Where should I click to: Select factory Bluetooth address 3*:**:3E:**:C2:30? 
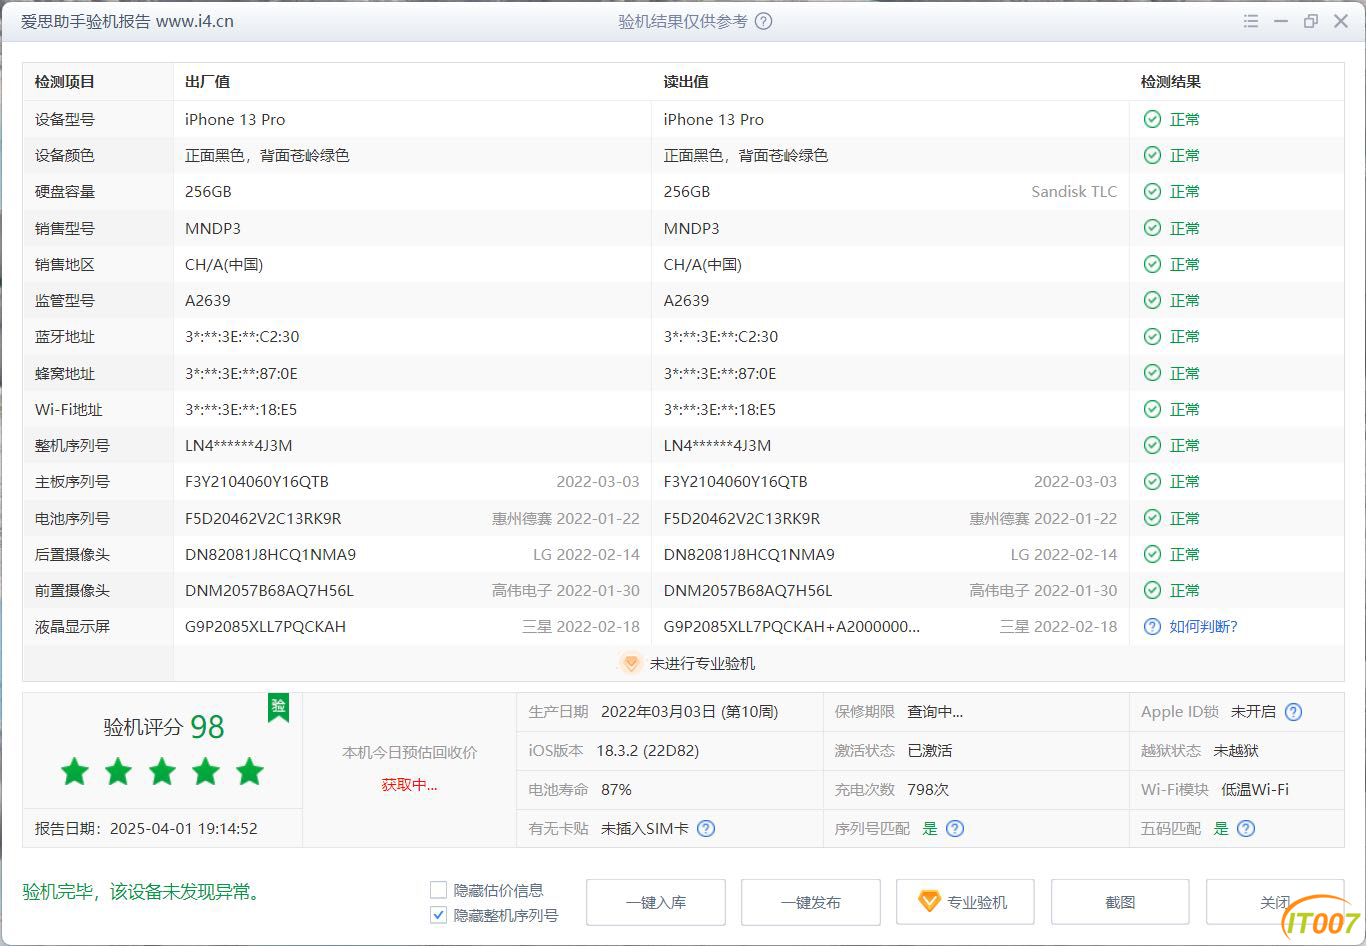(242, 336)
